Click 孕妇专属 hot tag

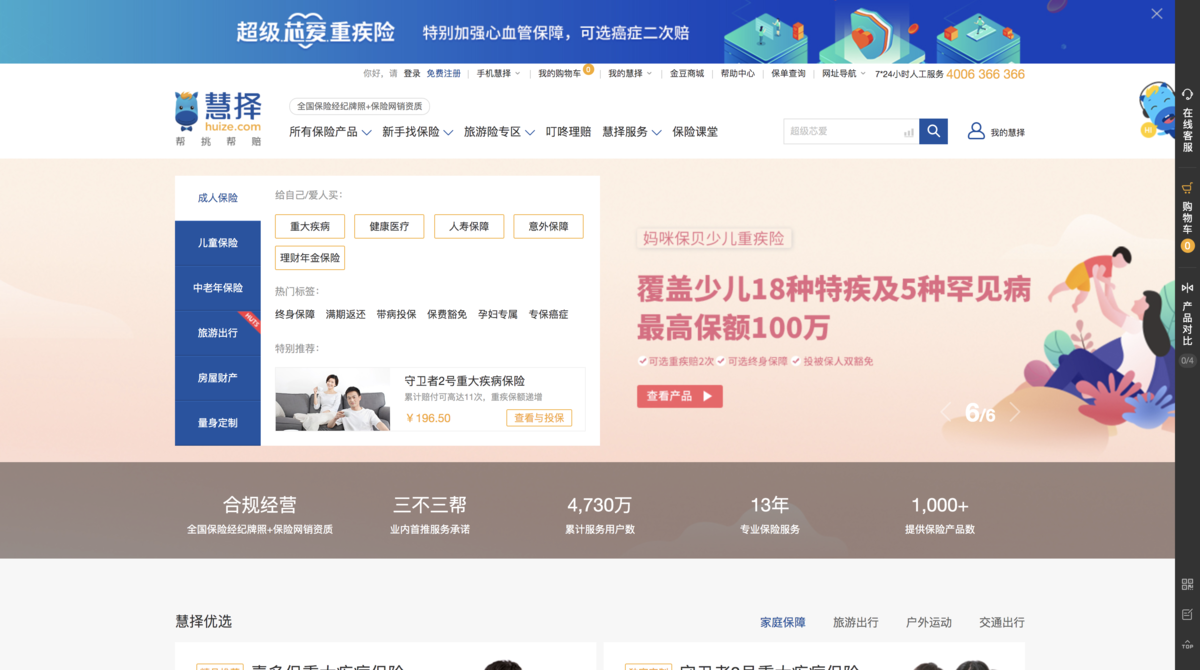pos(498,314)
